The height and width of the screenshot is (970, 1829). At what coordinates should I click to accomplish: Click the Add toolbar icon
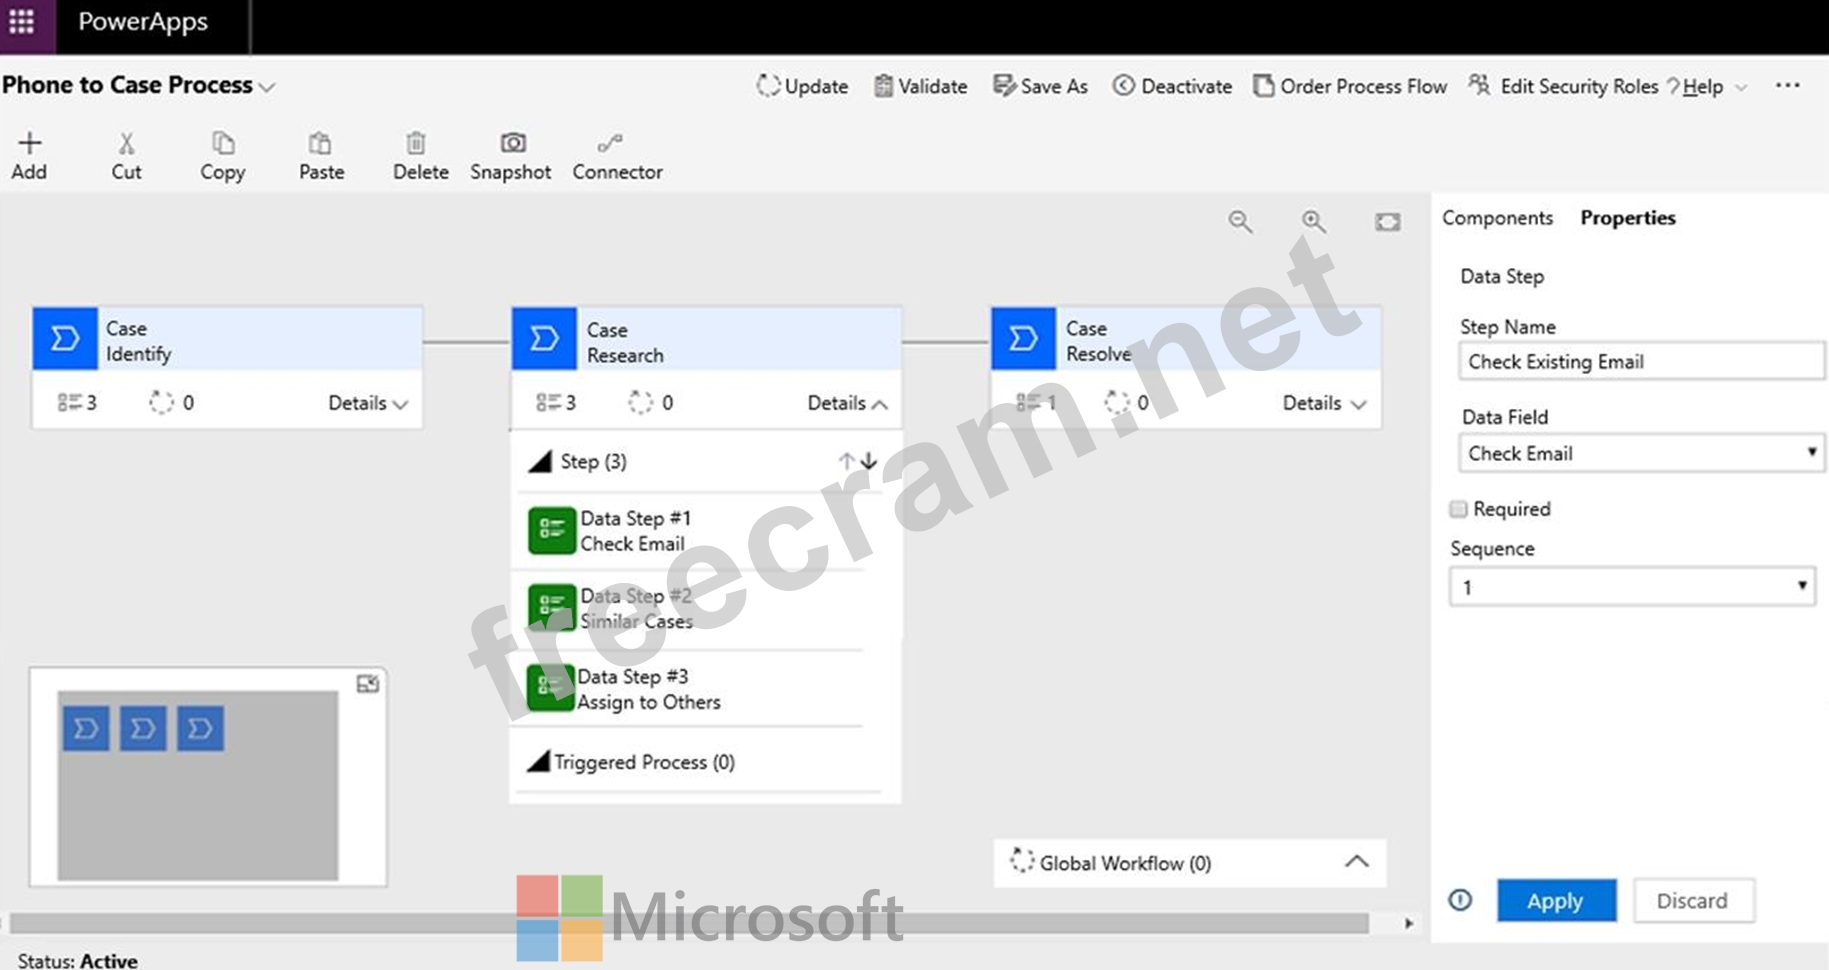(29, 144)
